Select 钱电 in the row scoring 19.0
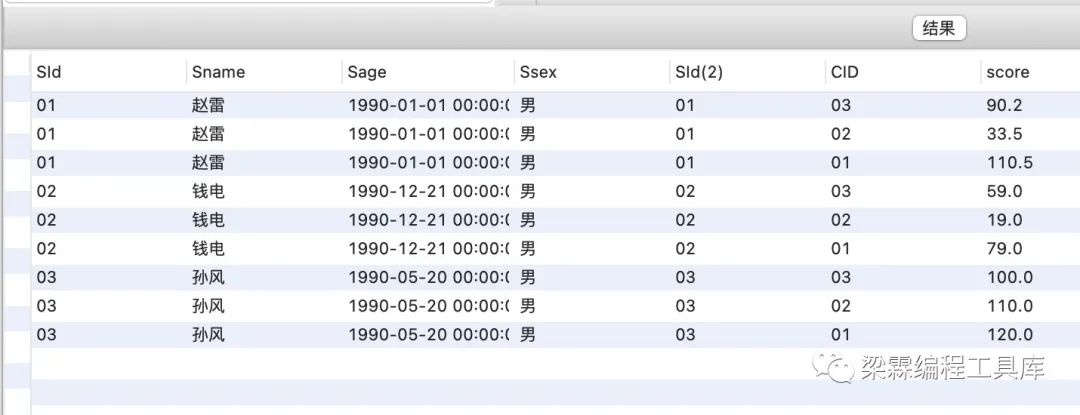This screenshot has height=415, width=1080. click(208, 220)
